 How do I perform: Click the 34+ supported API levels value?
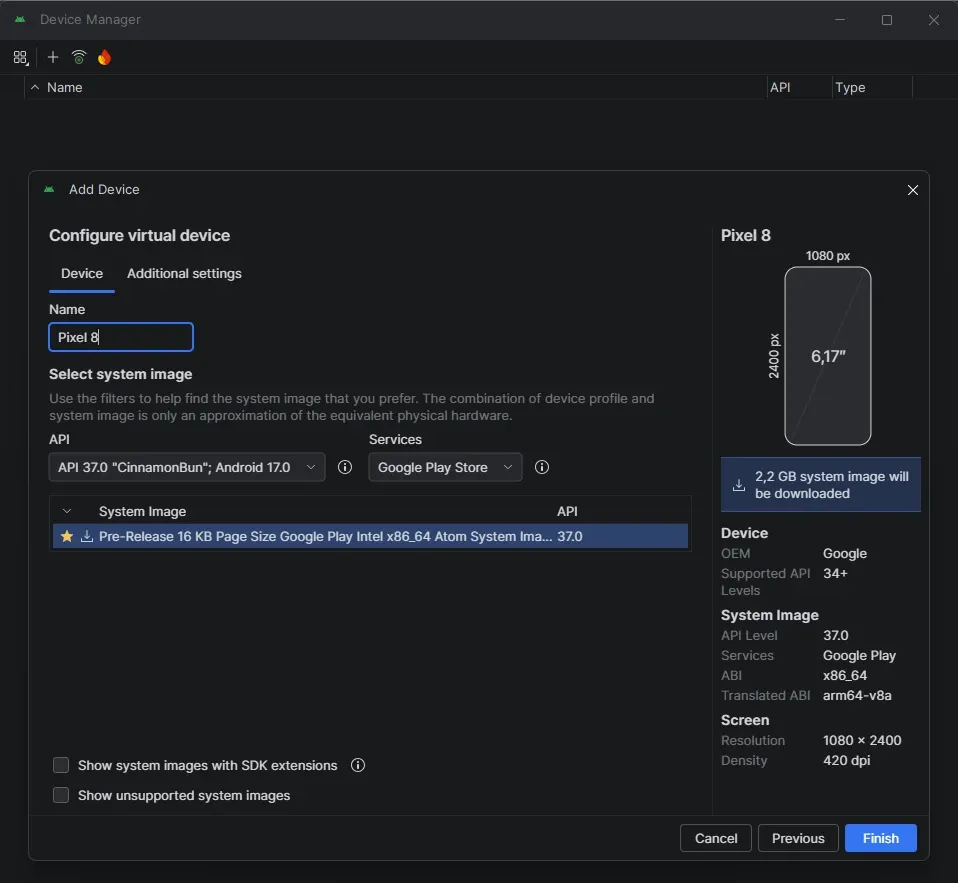pyautogui.click(x=835, y=573)
